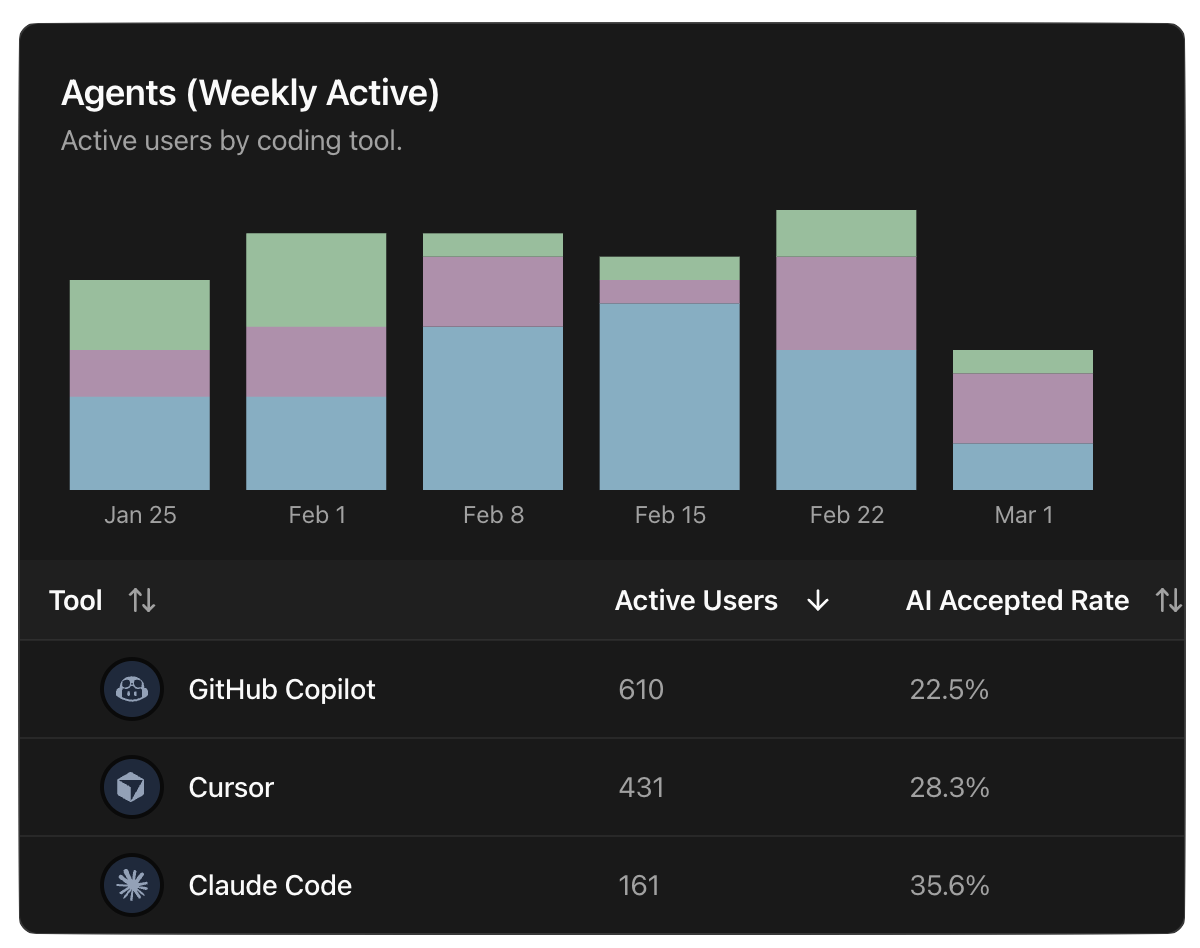Click the 35.6% accepted rate for Claude Code
This screenshot has width=1200, height=948.
949,886
